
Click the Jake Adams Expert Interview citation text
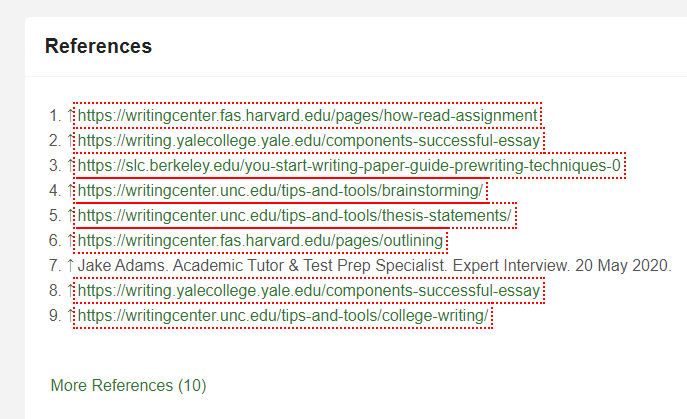[375, 266]
